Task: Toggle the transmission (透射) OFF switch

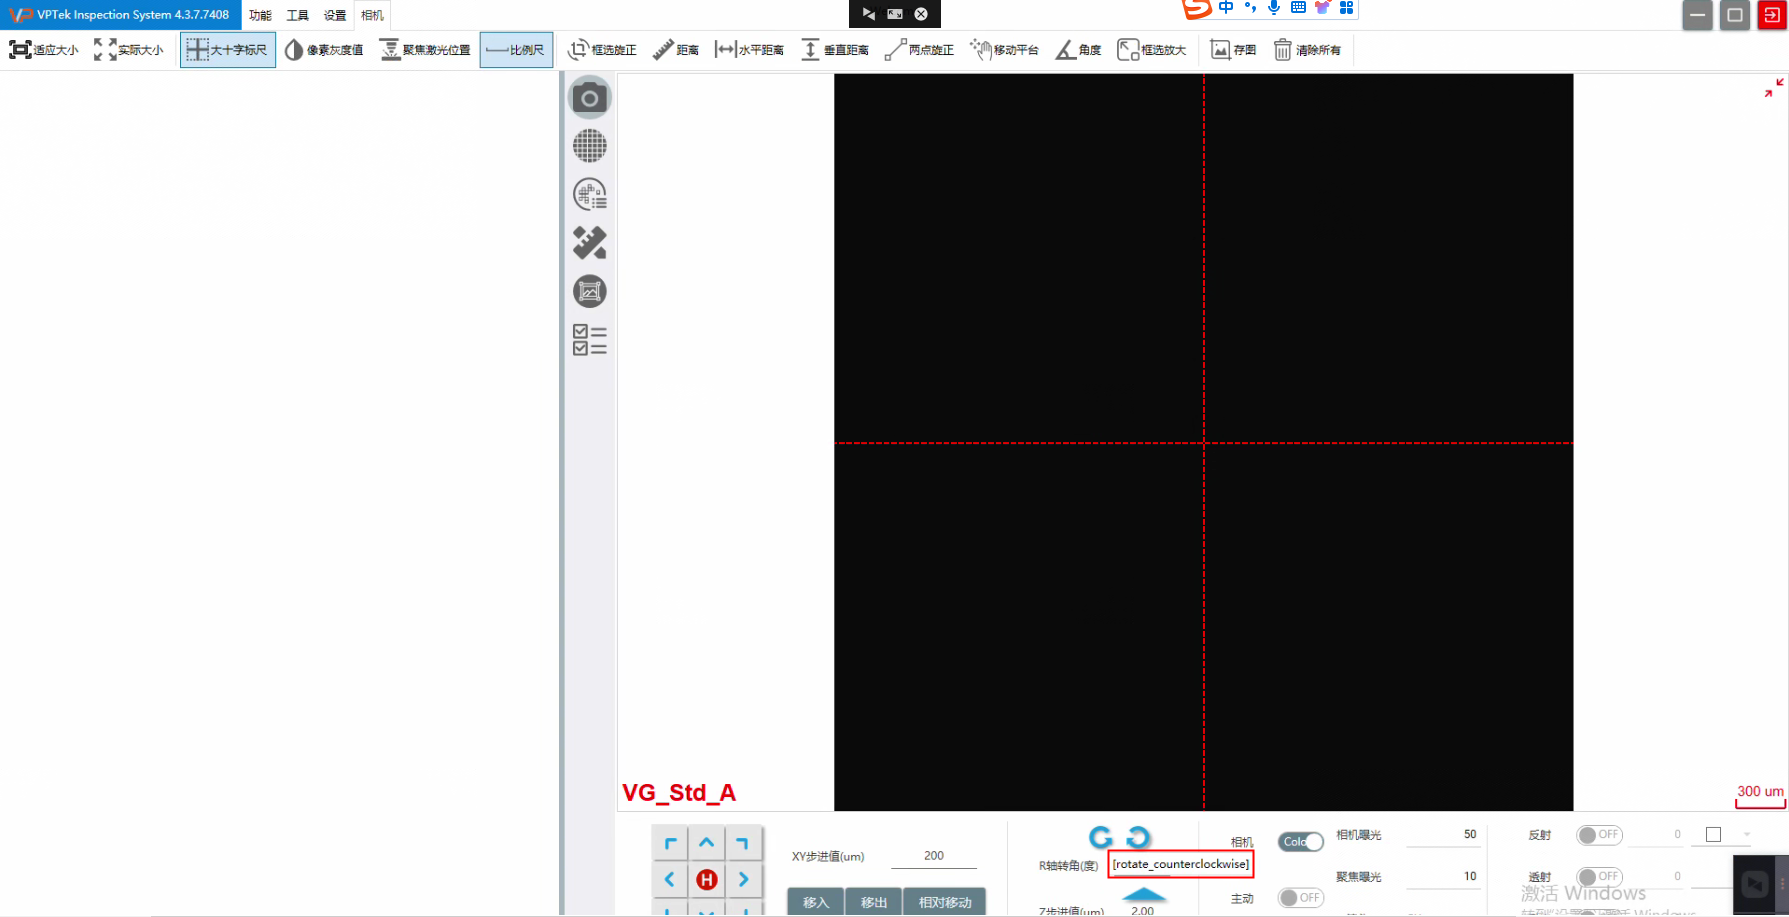Action: pyautogui.click(x=1599, y=877)
